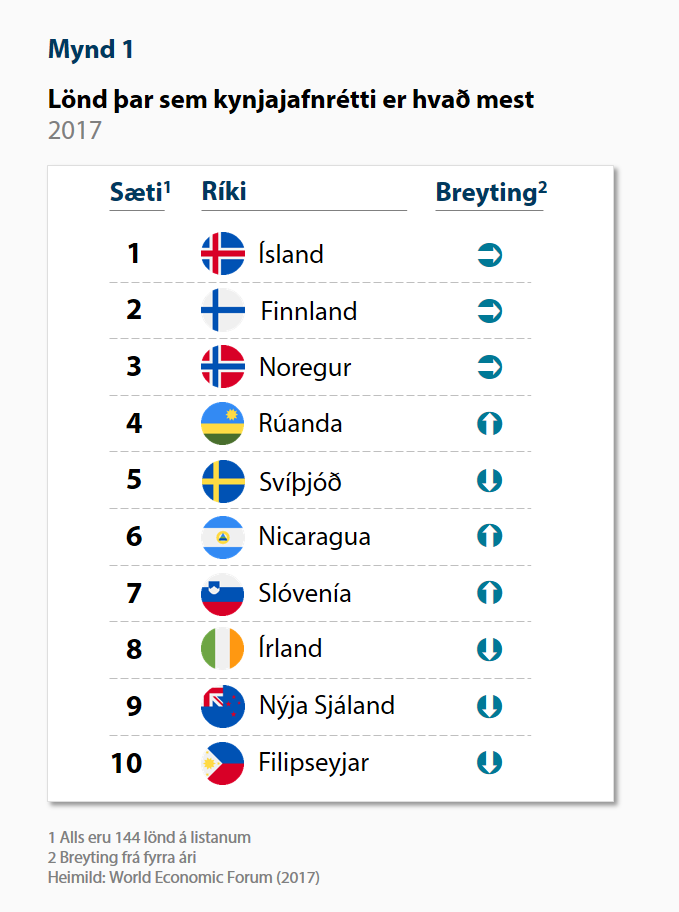
Task: Click the Iceland flag icon
Action: coord(223,254)
